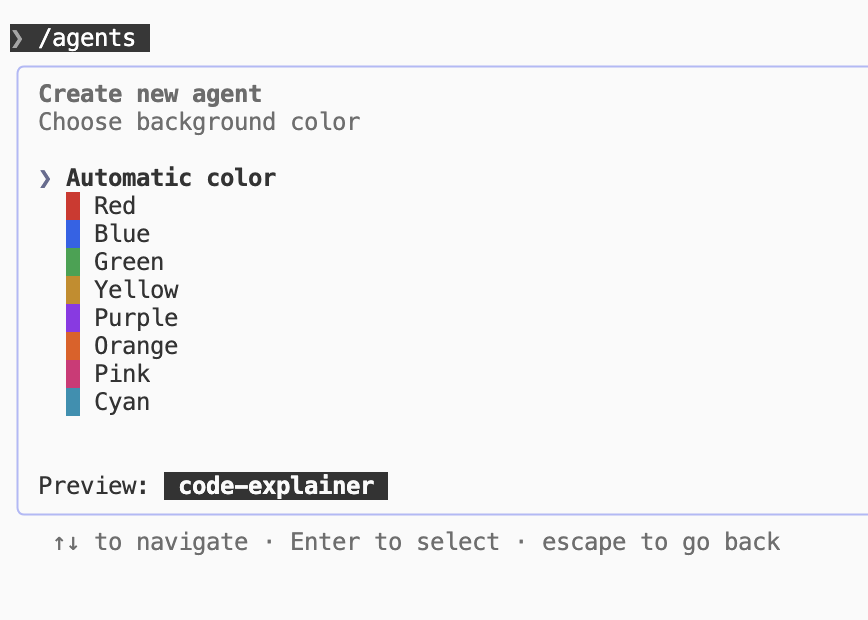Select the Purple text entry
868x620 pixels.
136,318
